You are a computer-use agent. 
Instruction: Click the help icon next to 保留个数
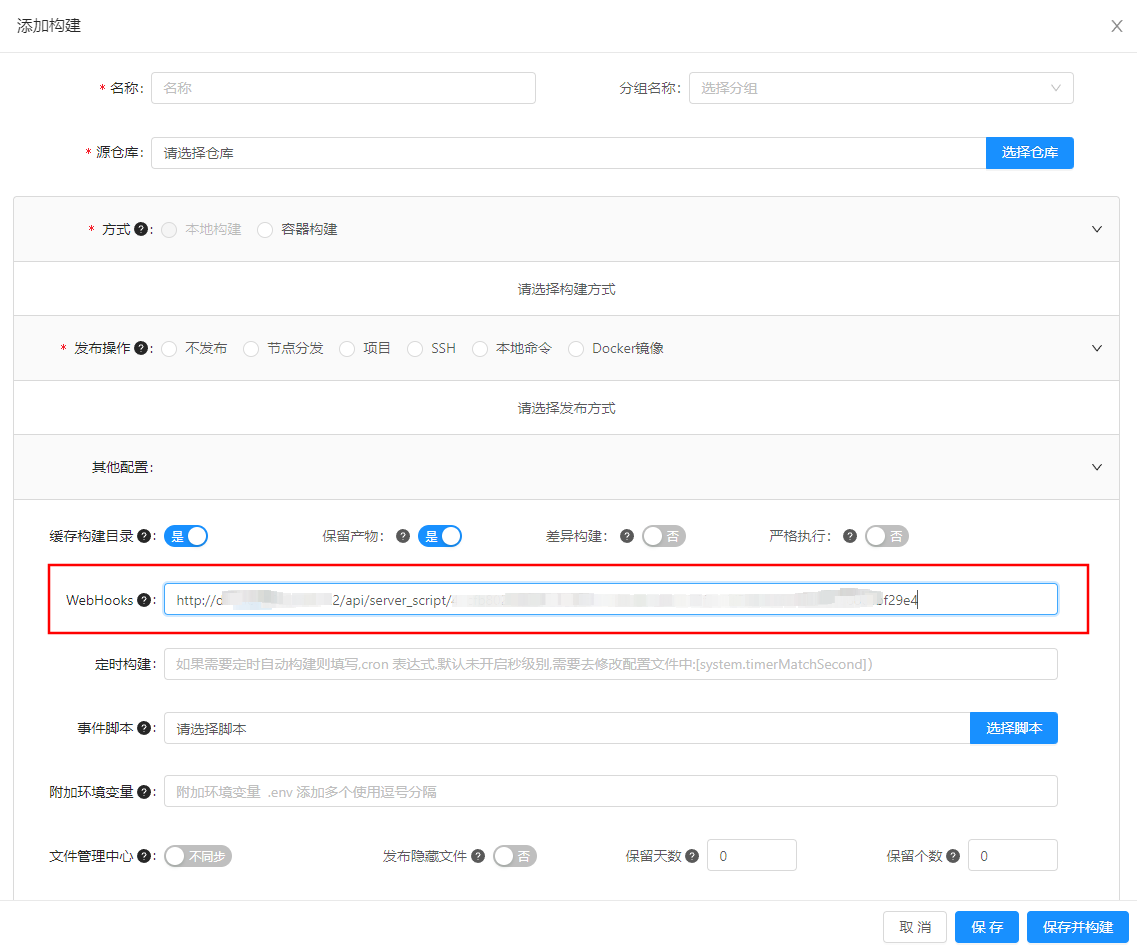pyautogui.click(x=953, y=856)
